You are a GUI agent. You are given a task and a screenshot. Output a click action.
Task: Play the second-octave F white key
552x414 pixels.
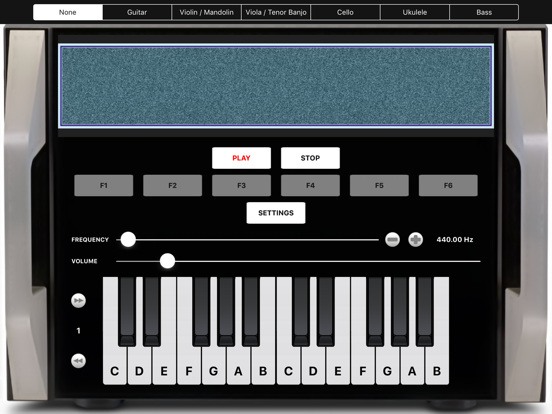click(363, 366)
